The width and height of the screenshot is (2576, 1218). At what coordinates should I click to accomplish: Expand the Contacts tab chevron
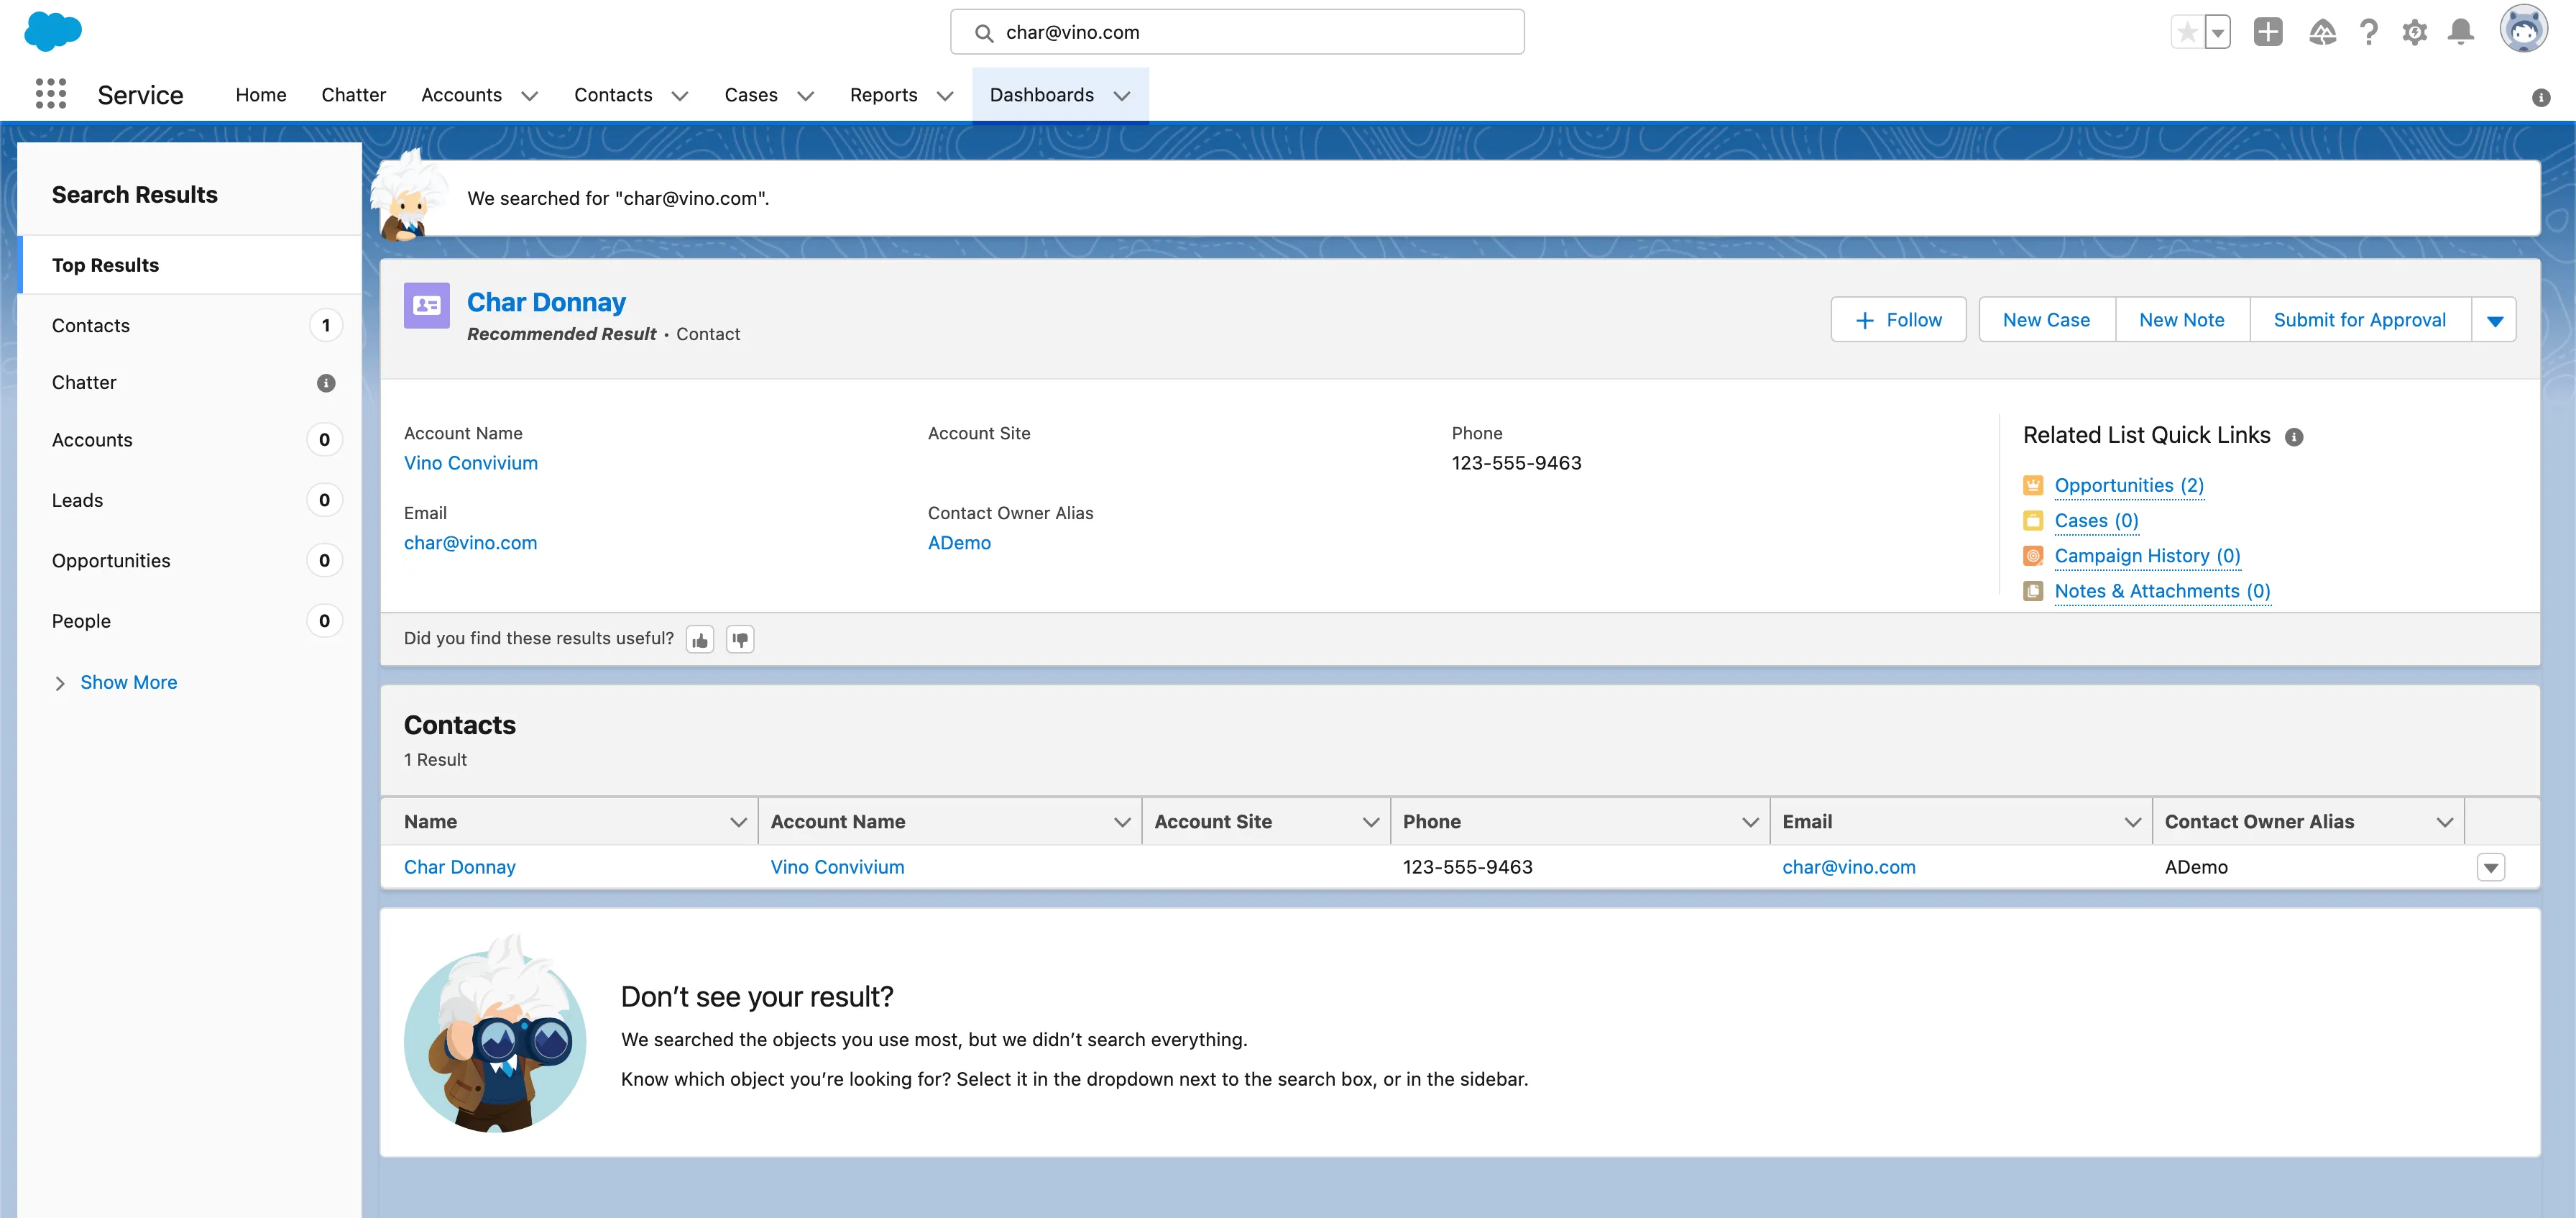pos(680,96)
